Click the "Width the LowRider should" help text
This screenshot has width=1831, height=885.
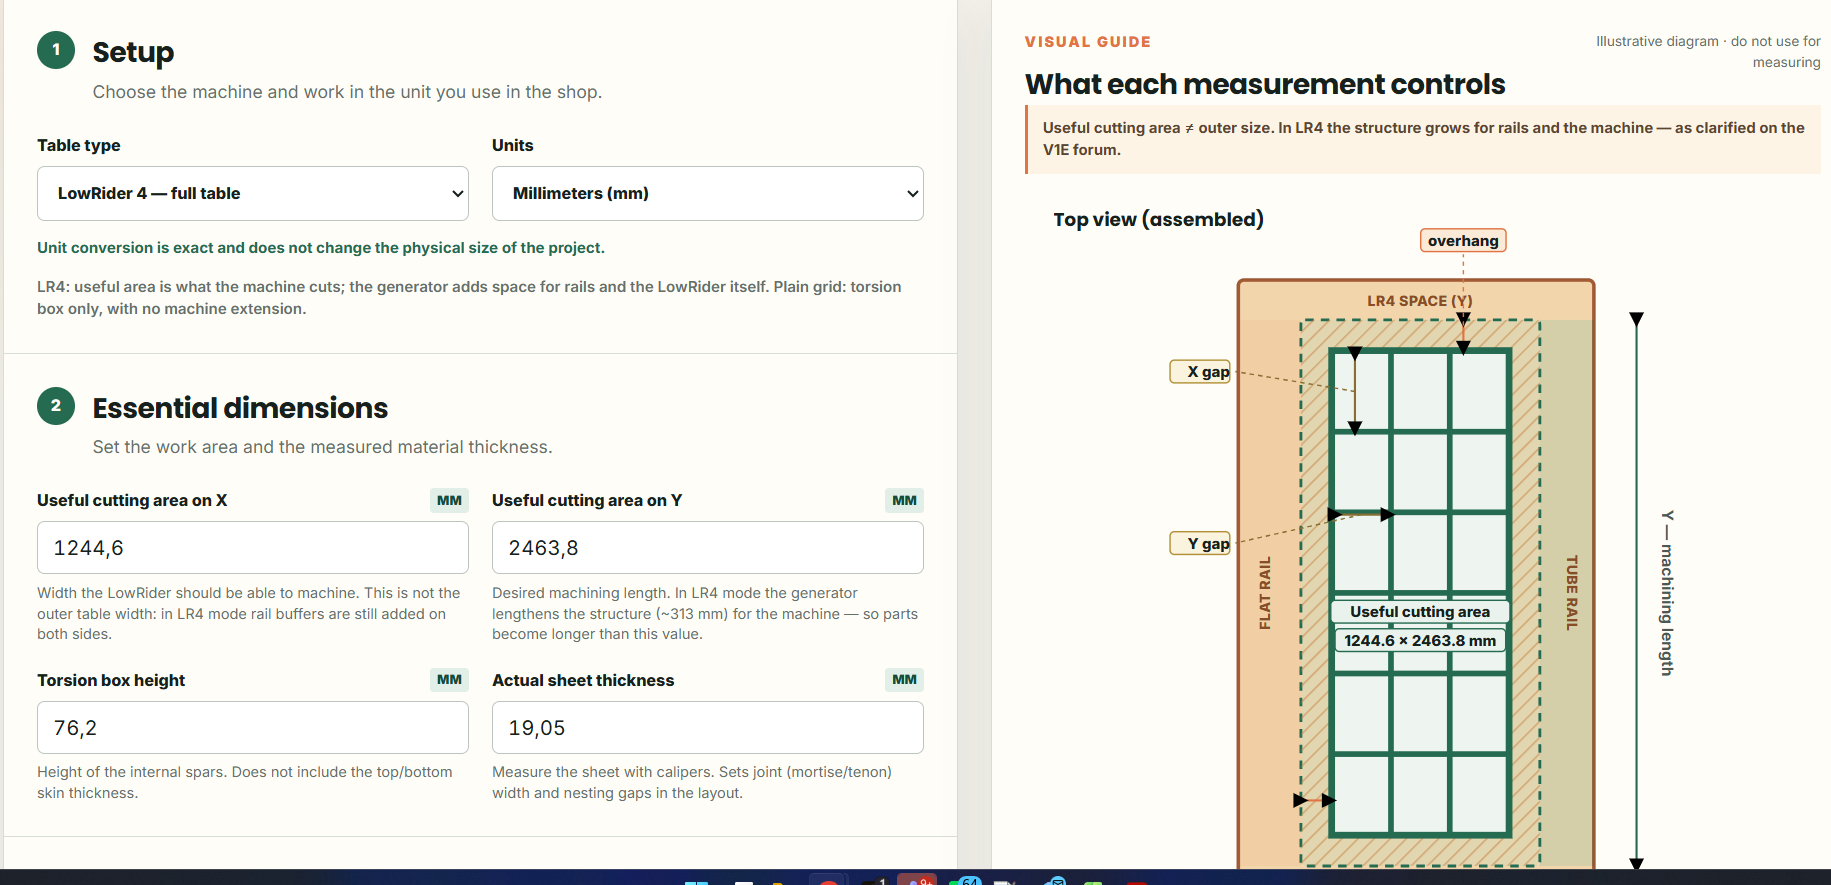click(249, 614)
